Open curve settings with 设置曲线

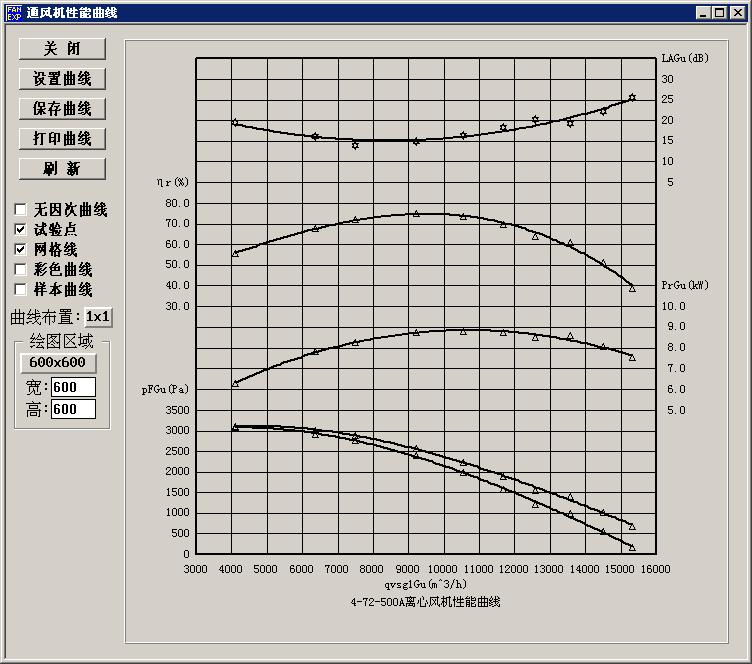pos(62,79)
